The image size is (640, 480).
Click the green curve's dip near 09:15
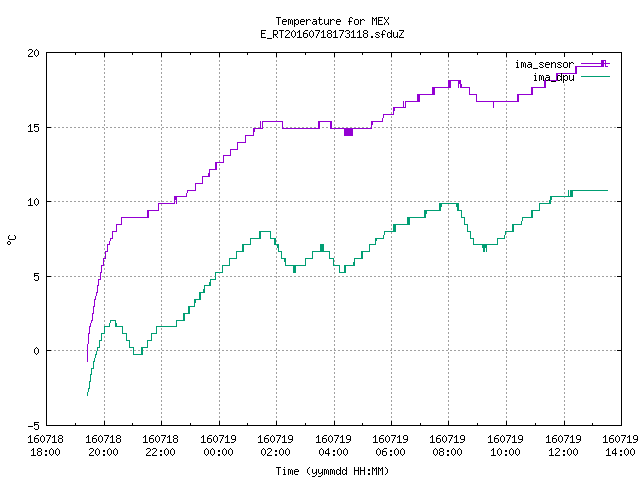tap(484, 247)
